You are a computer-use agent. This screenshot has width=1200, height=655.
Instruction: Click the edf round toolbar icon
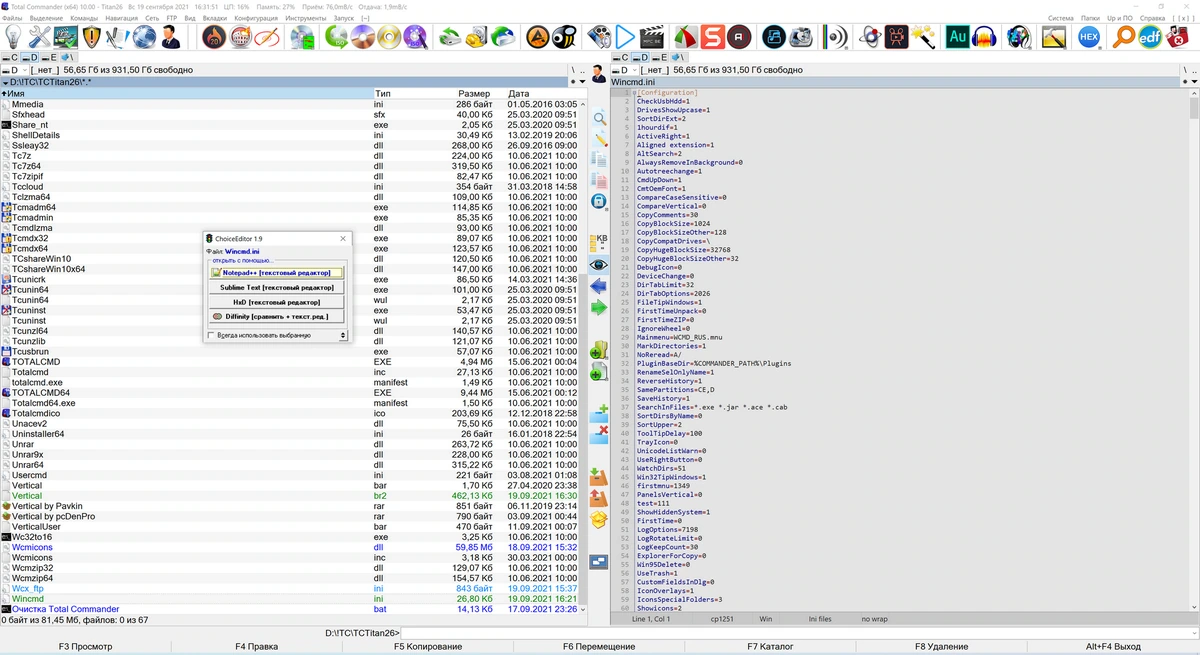click(x=1151, y=38)
